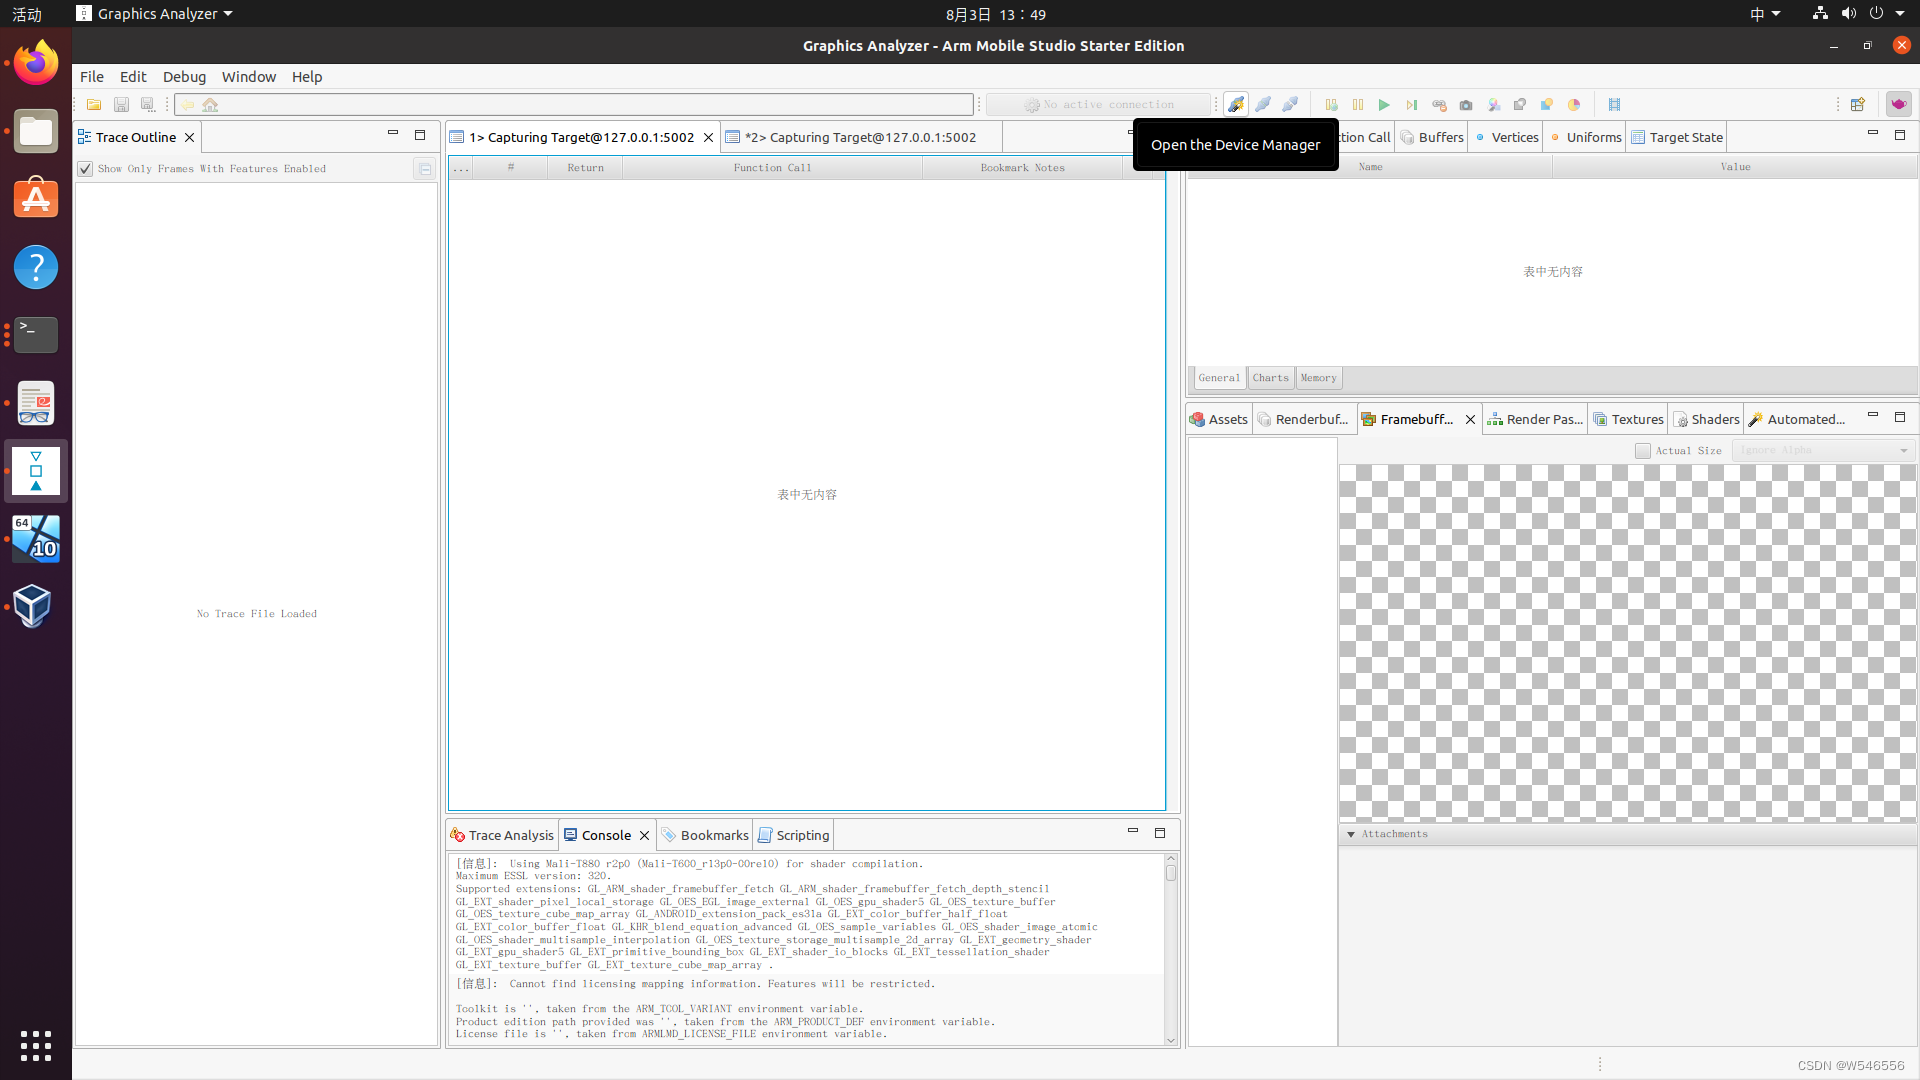Enable the Actual Size checkbox
Screen dimensions: 1920x1080
coord(1641,450)
